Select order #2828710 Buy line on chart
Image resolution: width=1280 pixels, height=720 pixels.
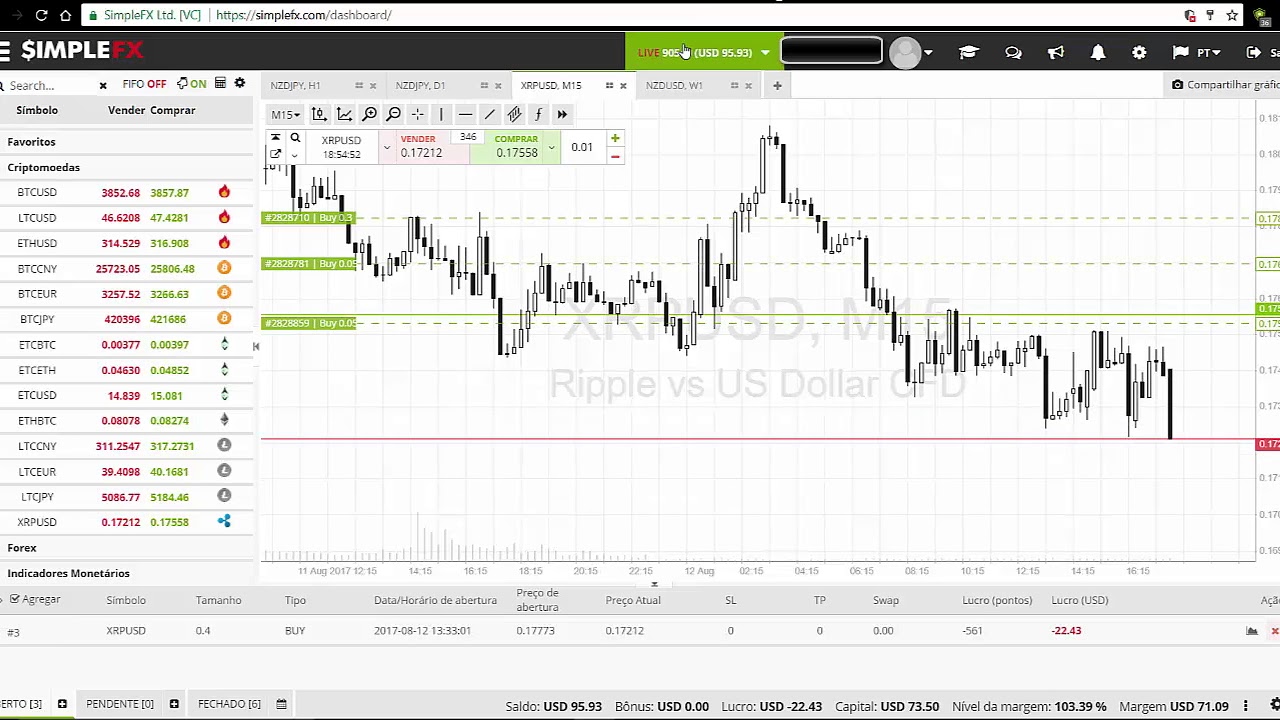(x=309, y=218)
